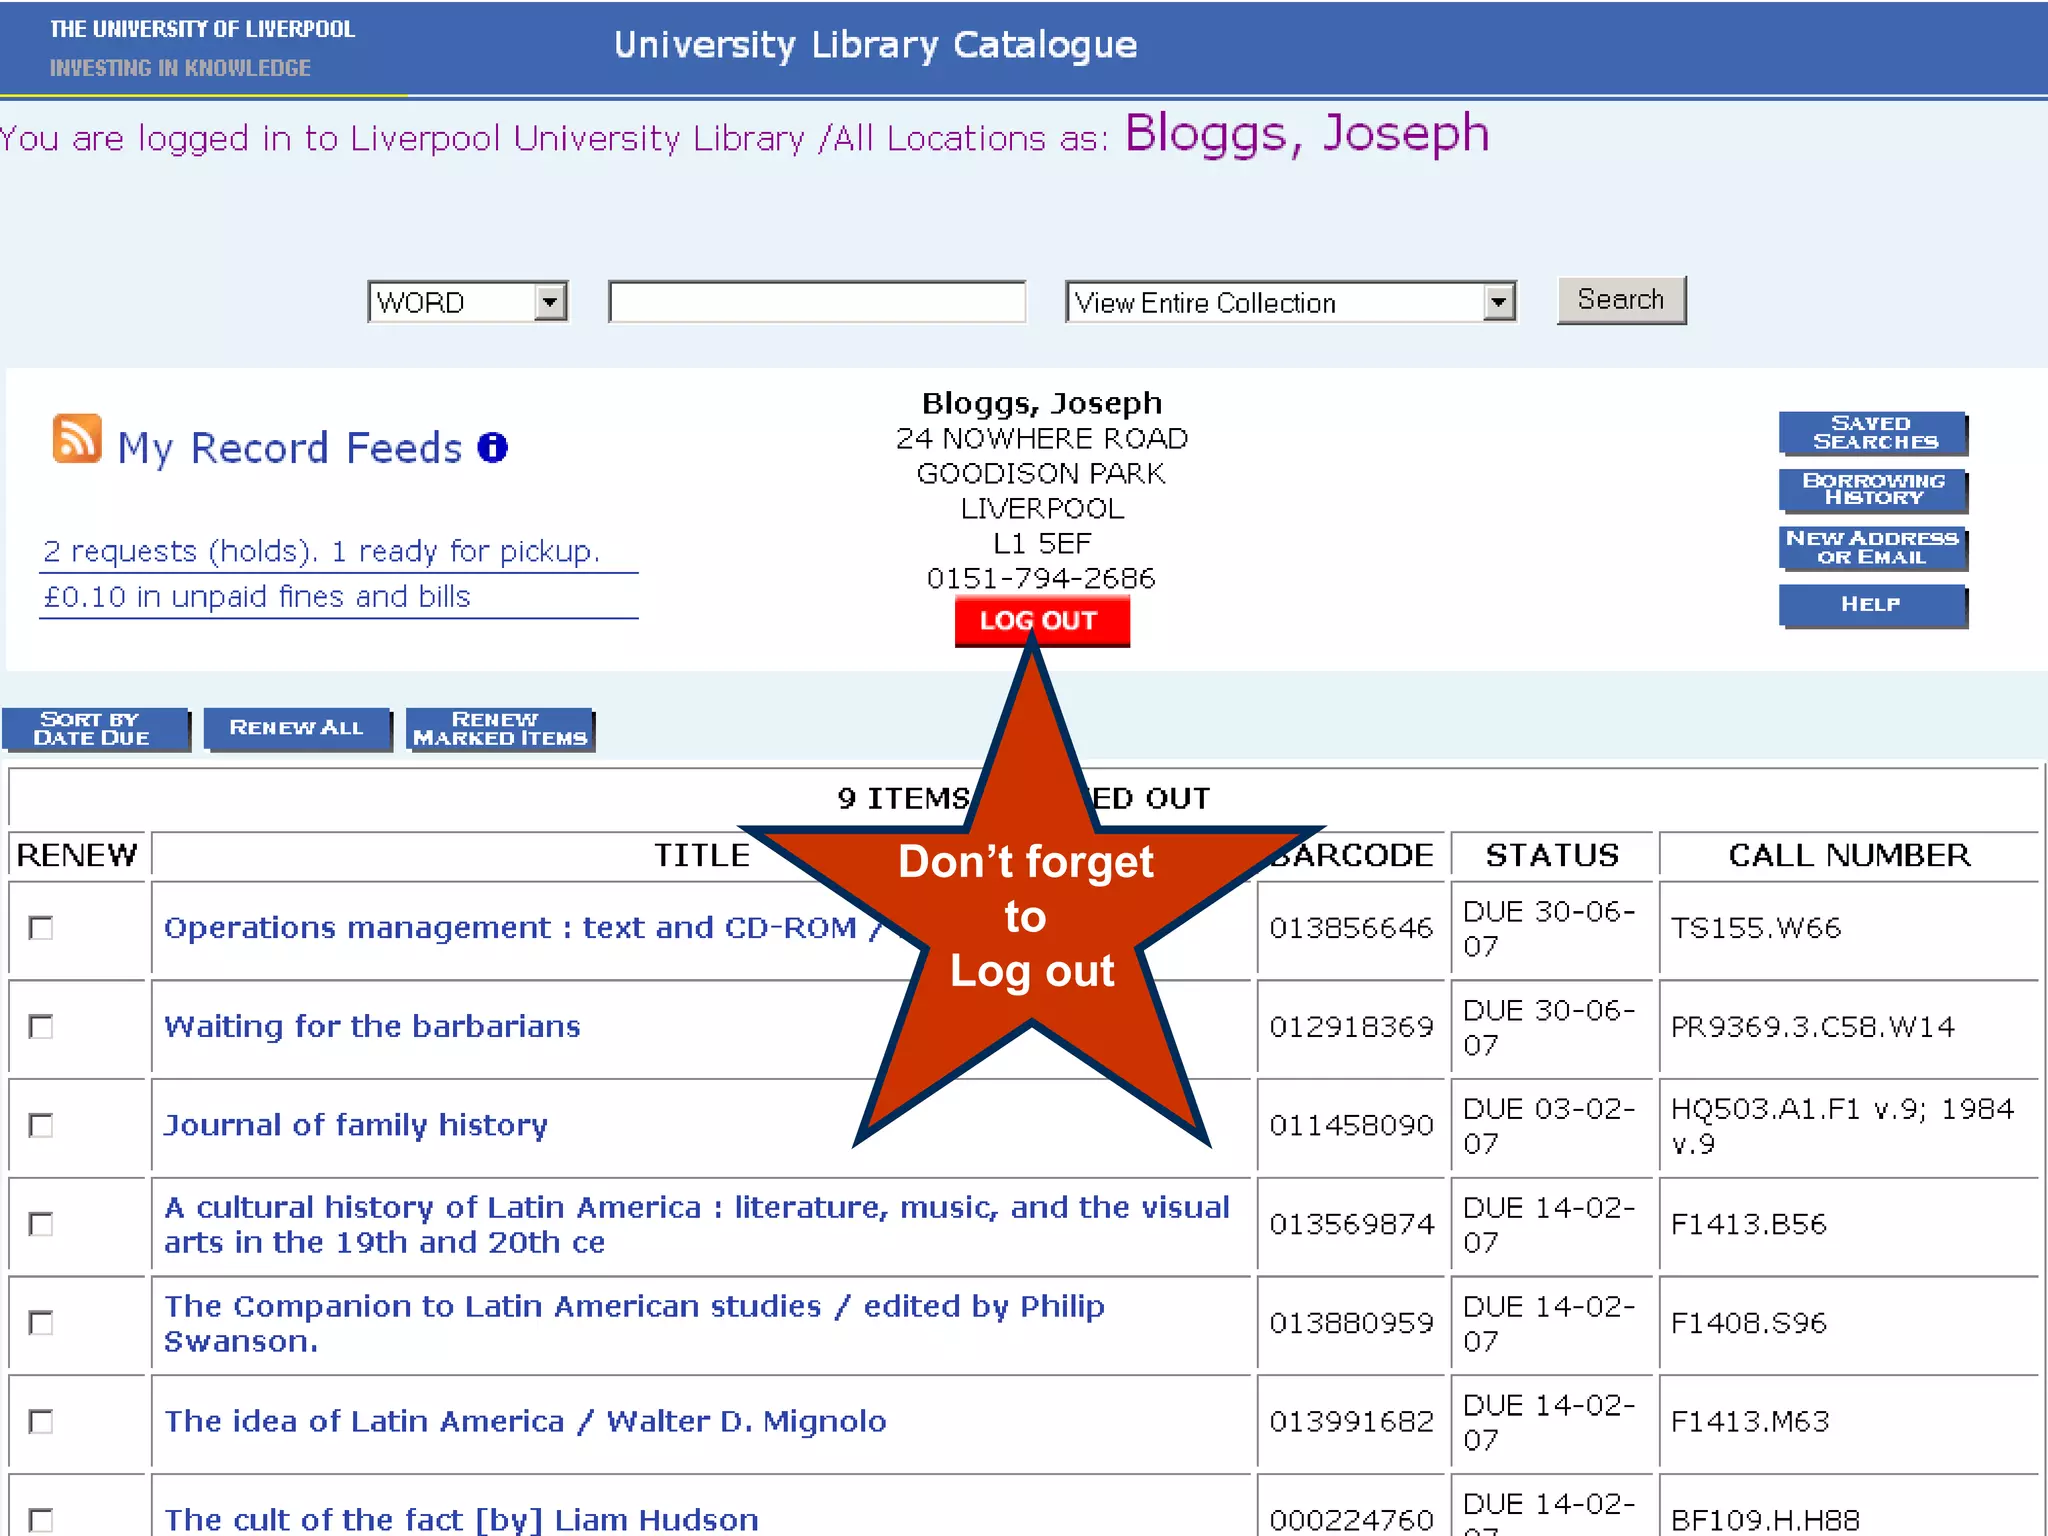Click barcode 013856646
Screen dimensions: 2048x1536
click(x=1351, y=928)
